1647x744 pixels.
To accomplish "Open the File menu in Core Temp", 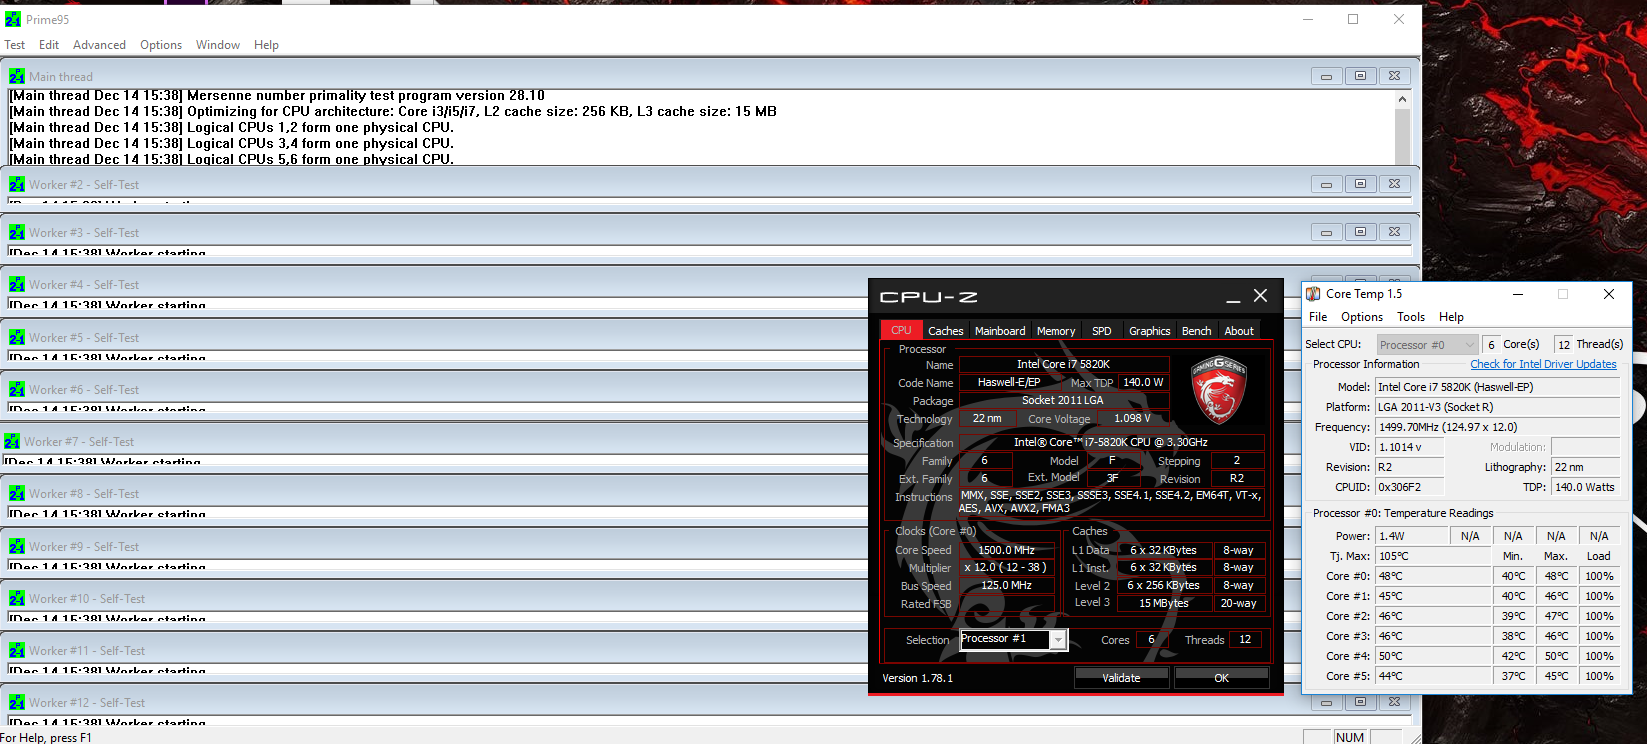I will 1318,317.
